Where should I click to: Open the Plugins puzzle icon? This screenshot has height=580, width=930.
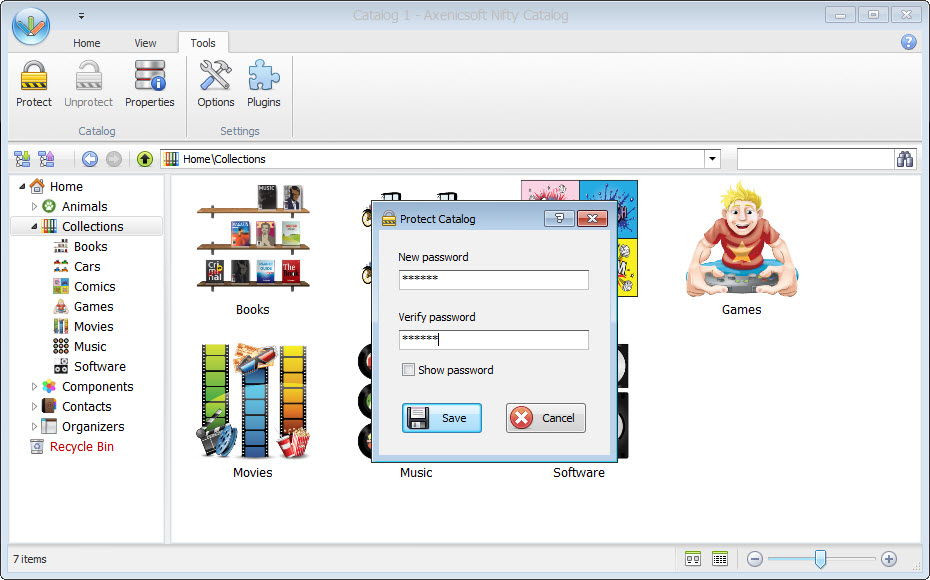(x=263, y=76)
